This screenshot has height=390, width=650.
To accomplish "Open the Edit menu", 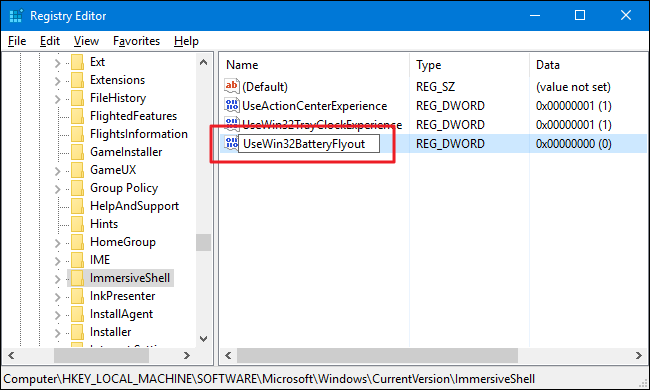I will point(50,41).
